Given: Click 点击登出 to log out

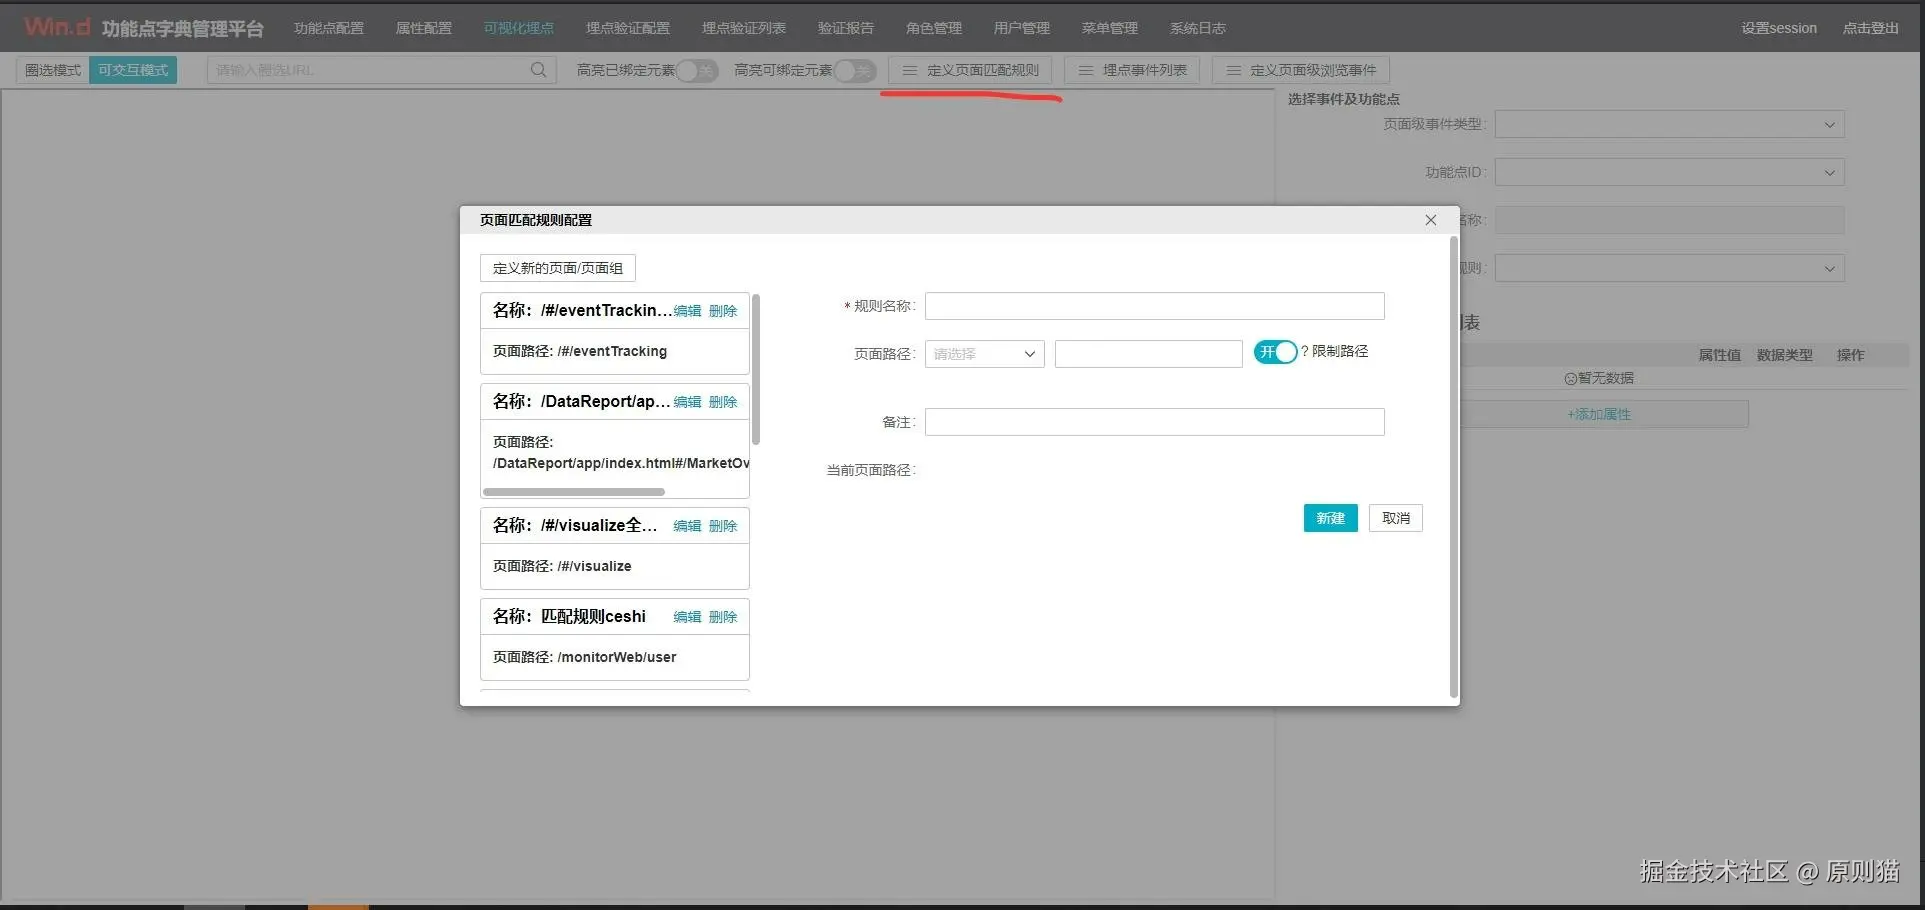Looking at the screenshot, I should 1871,28.
